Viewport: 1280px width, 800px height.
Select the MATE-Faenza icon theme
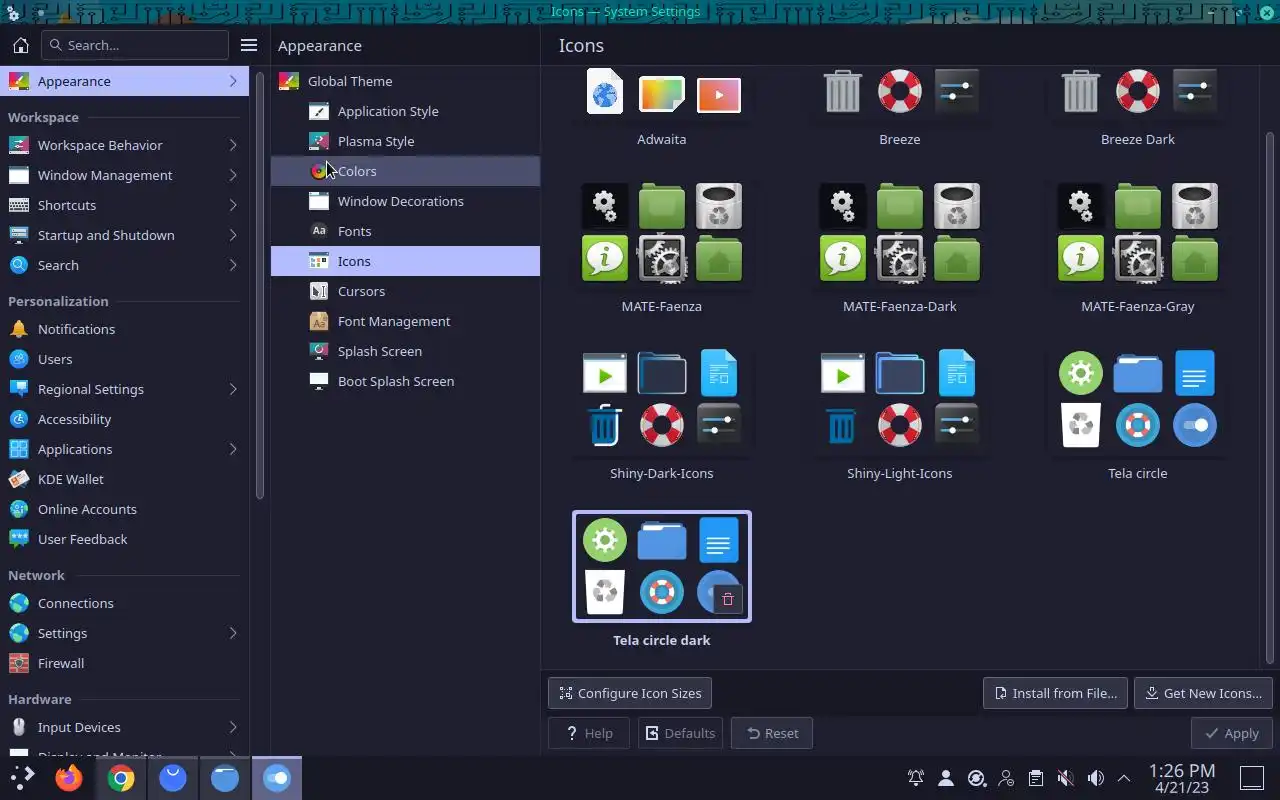coord(662,248)
